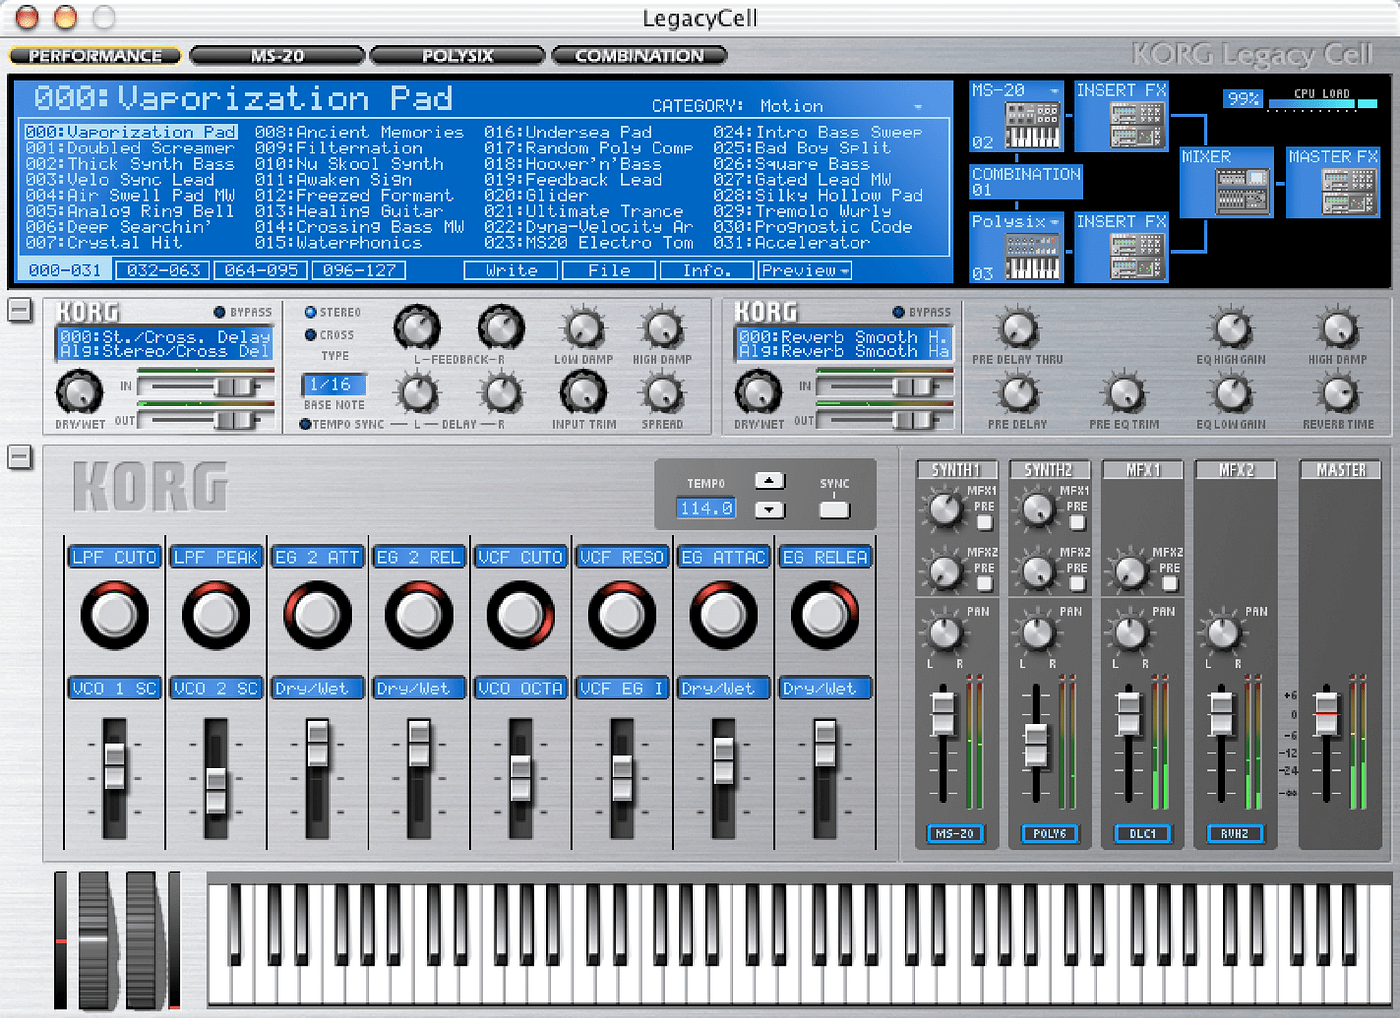Switch to the POLYSIX tab
Viewport: 1400px width, 1018px height.
458,56
